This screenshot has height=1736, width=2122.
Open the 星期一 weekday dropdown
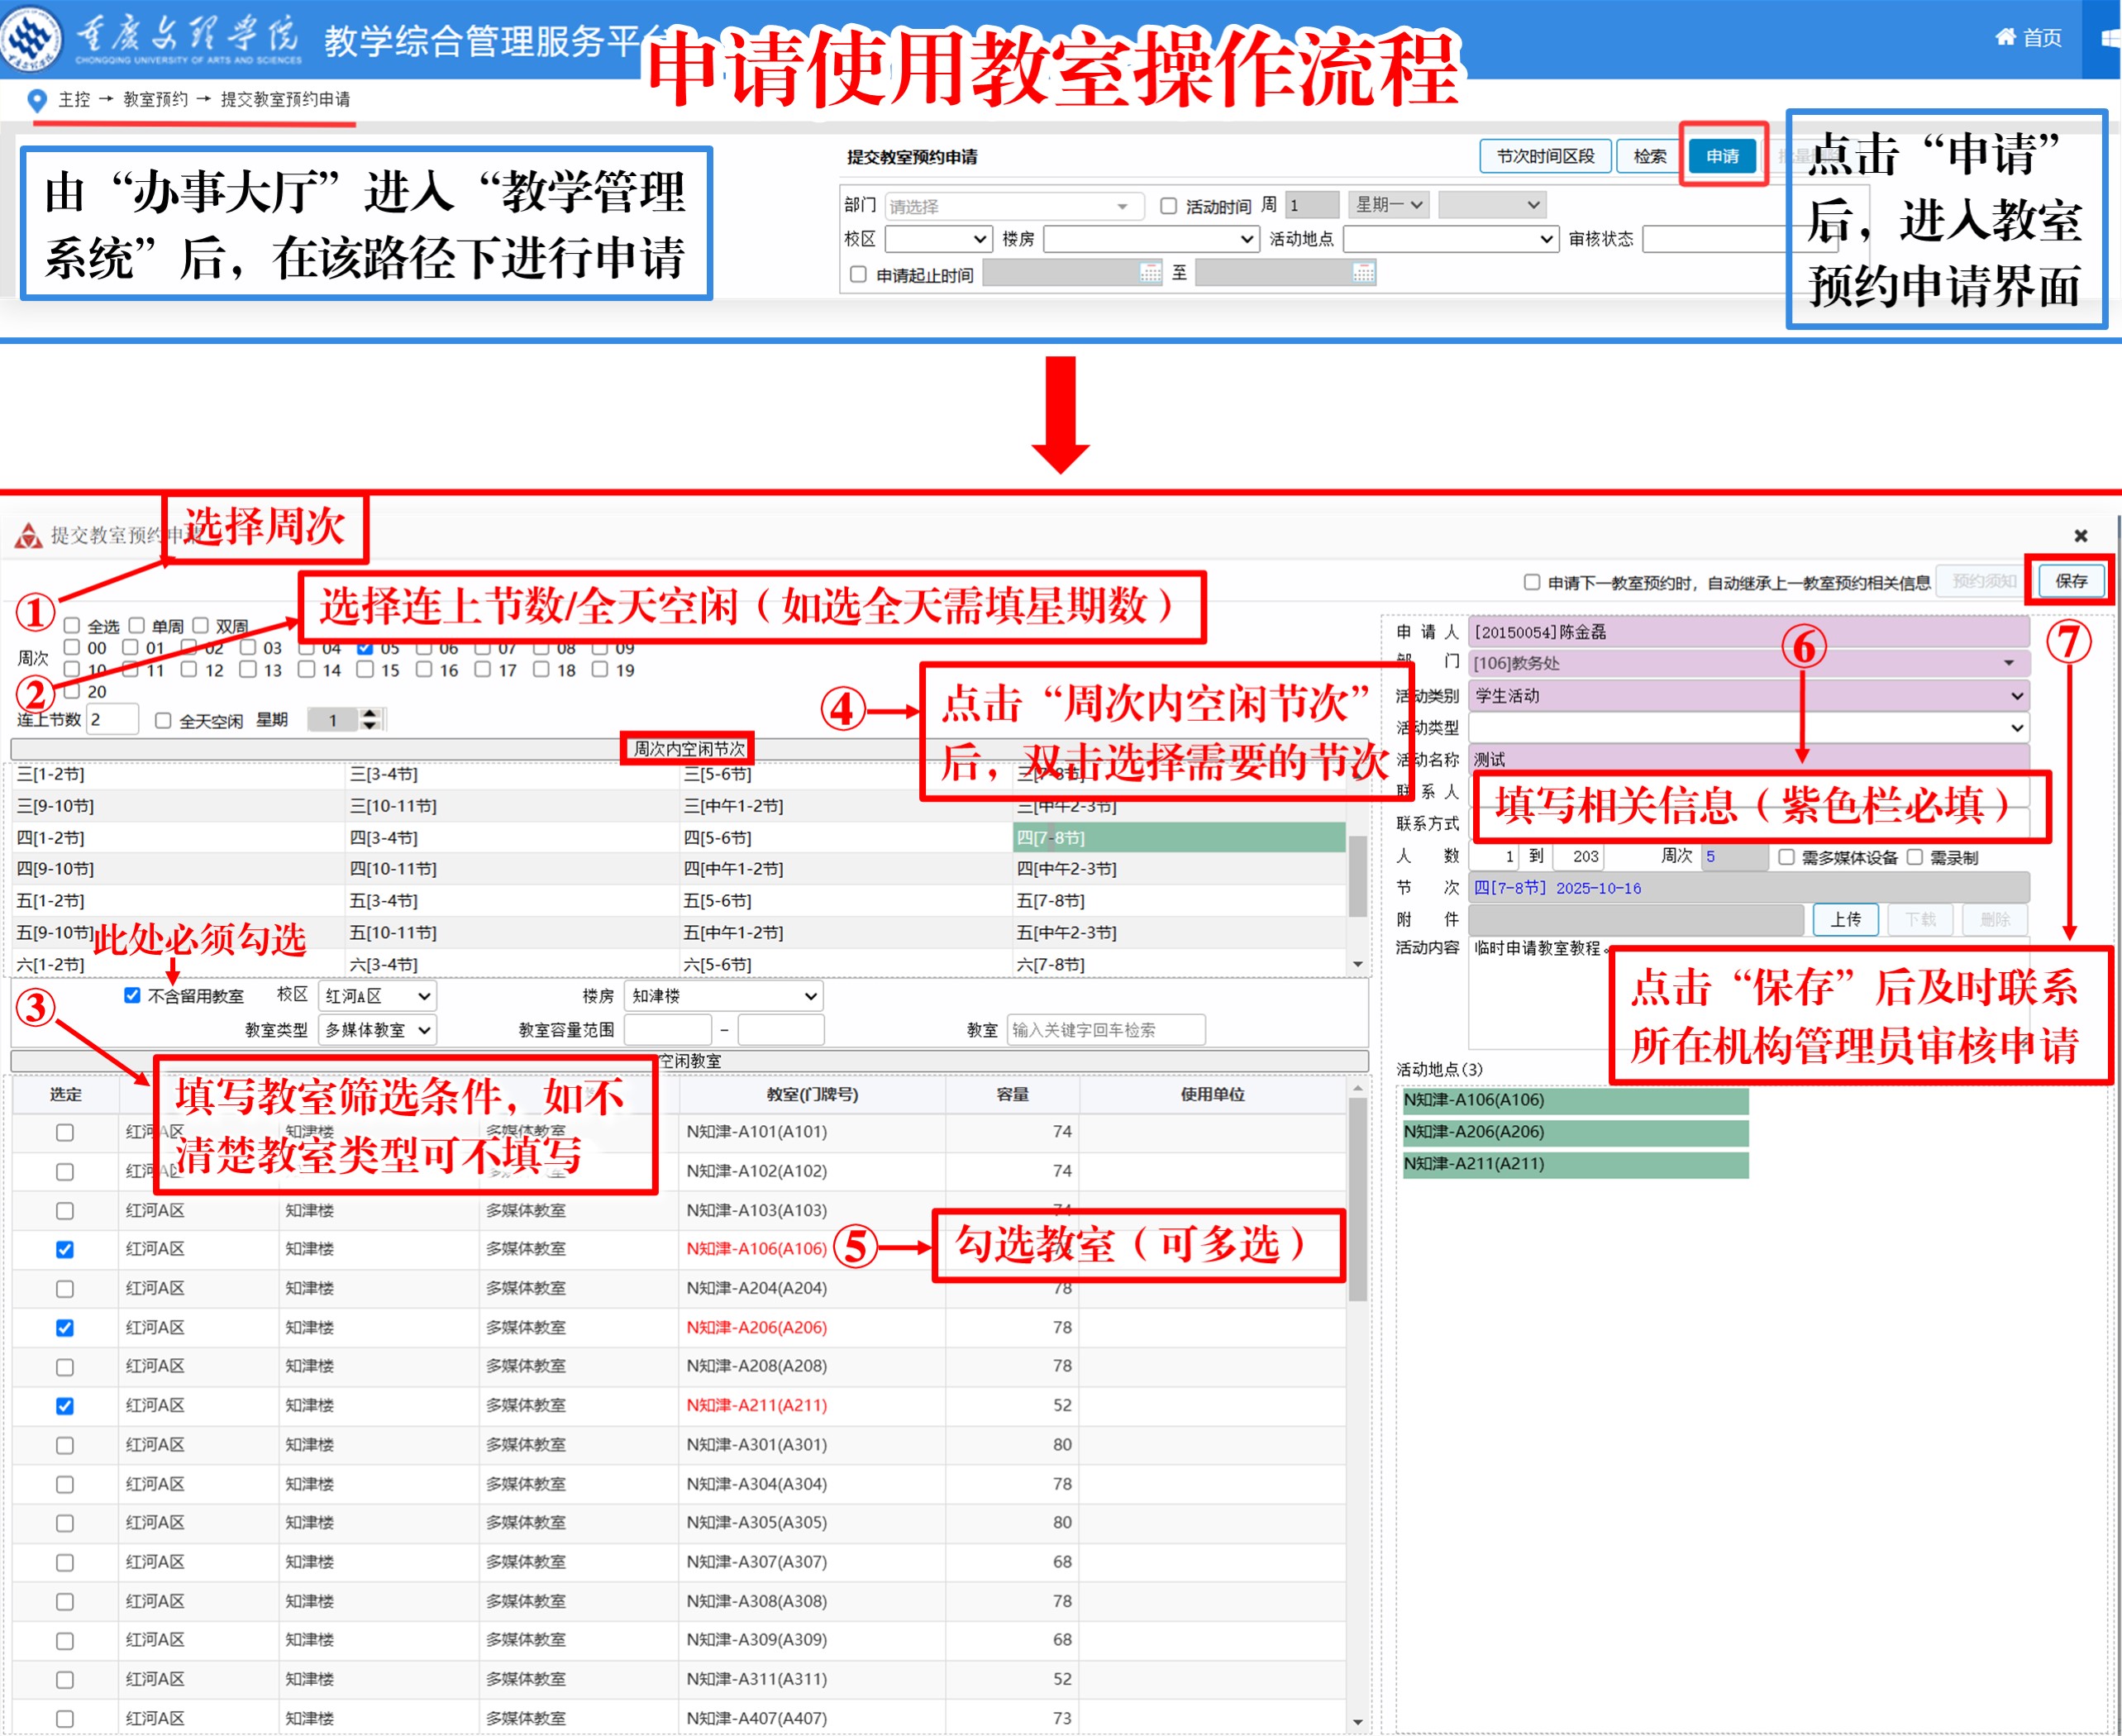[1389, 205]
